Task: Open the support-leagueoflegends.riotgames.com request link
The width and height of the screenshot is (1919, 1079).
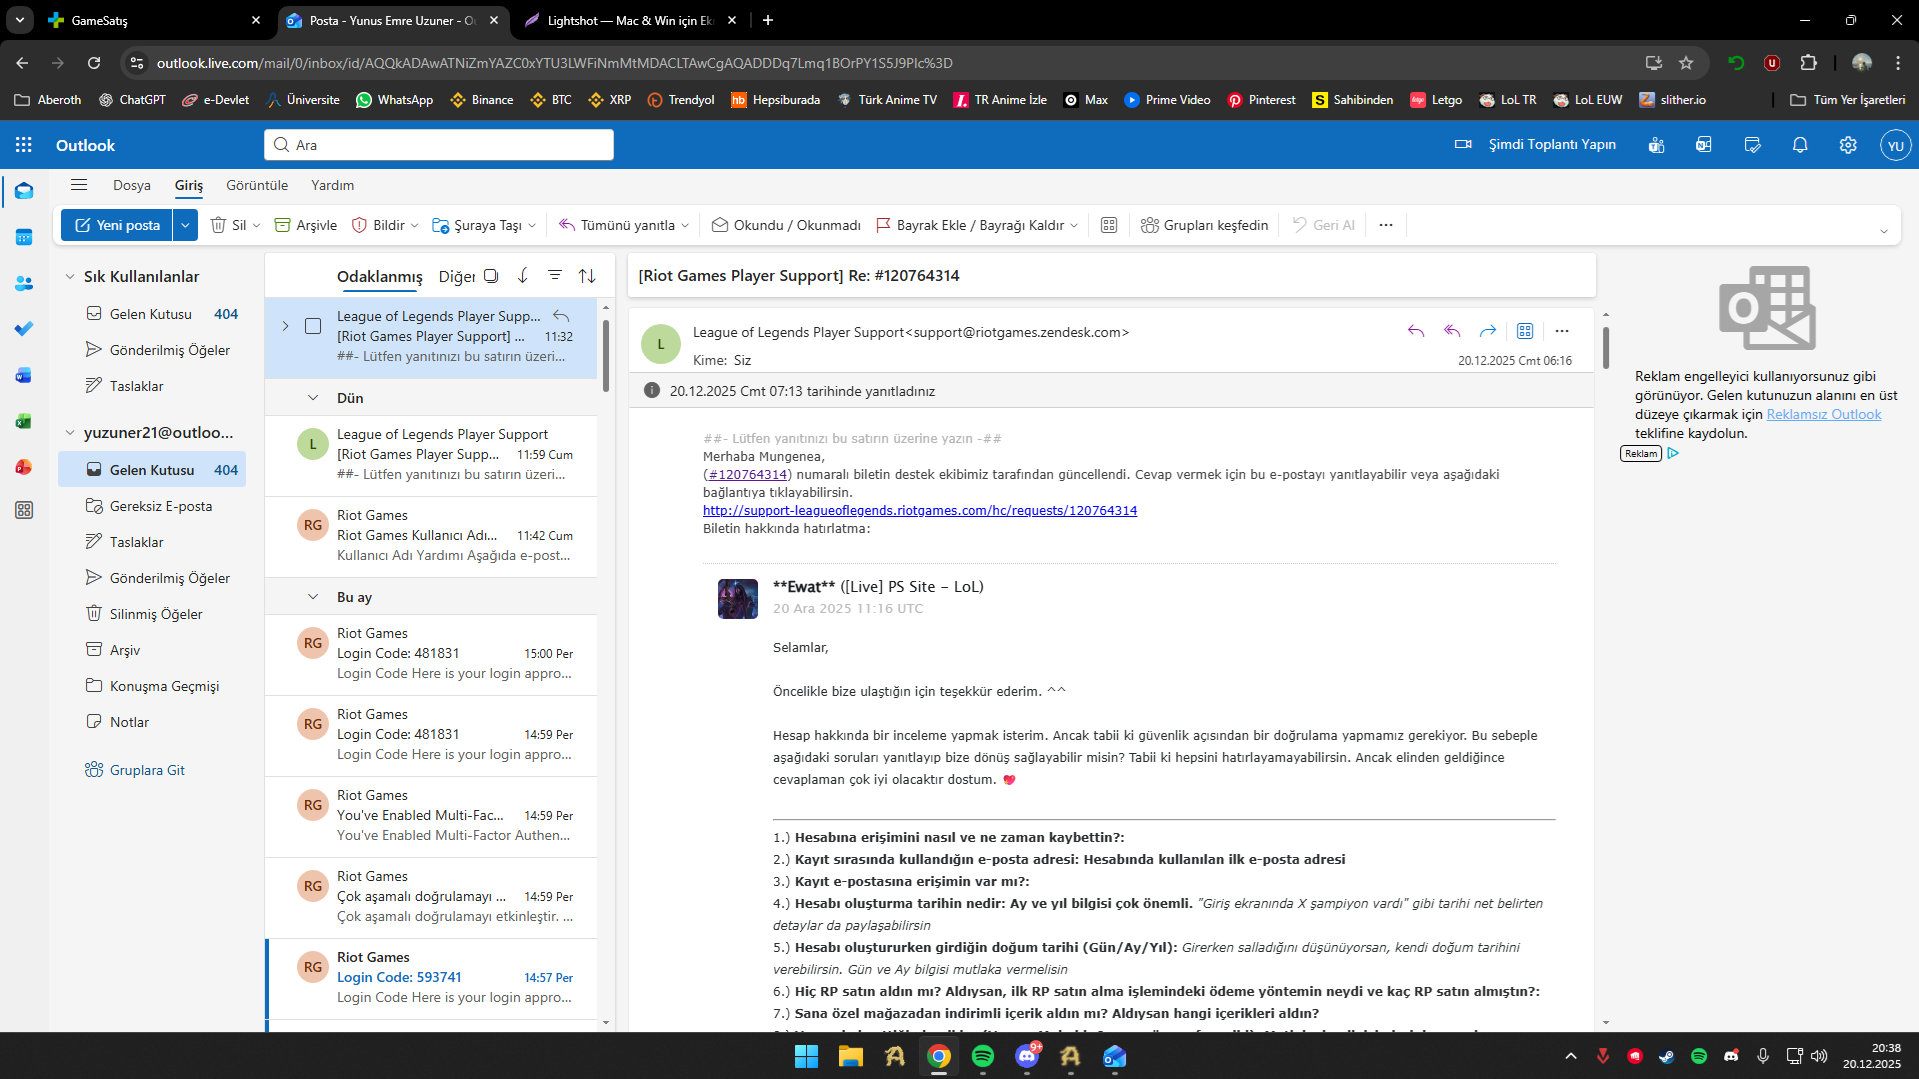Action: click(920, 510)
